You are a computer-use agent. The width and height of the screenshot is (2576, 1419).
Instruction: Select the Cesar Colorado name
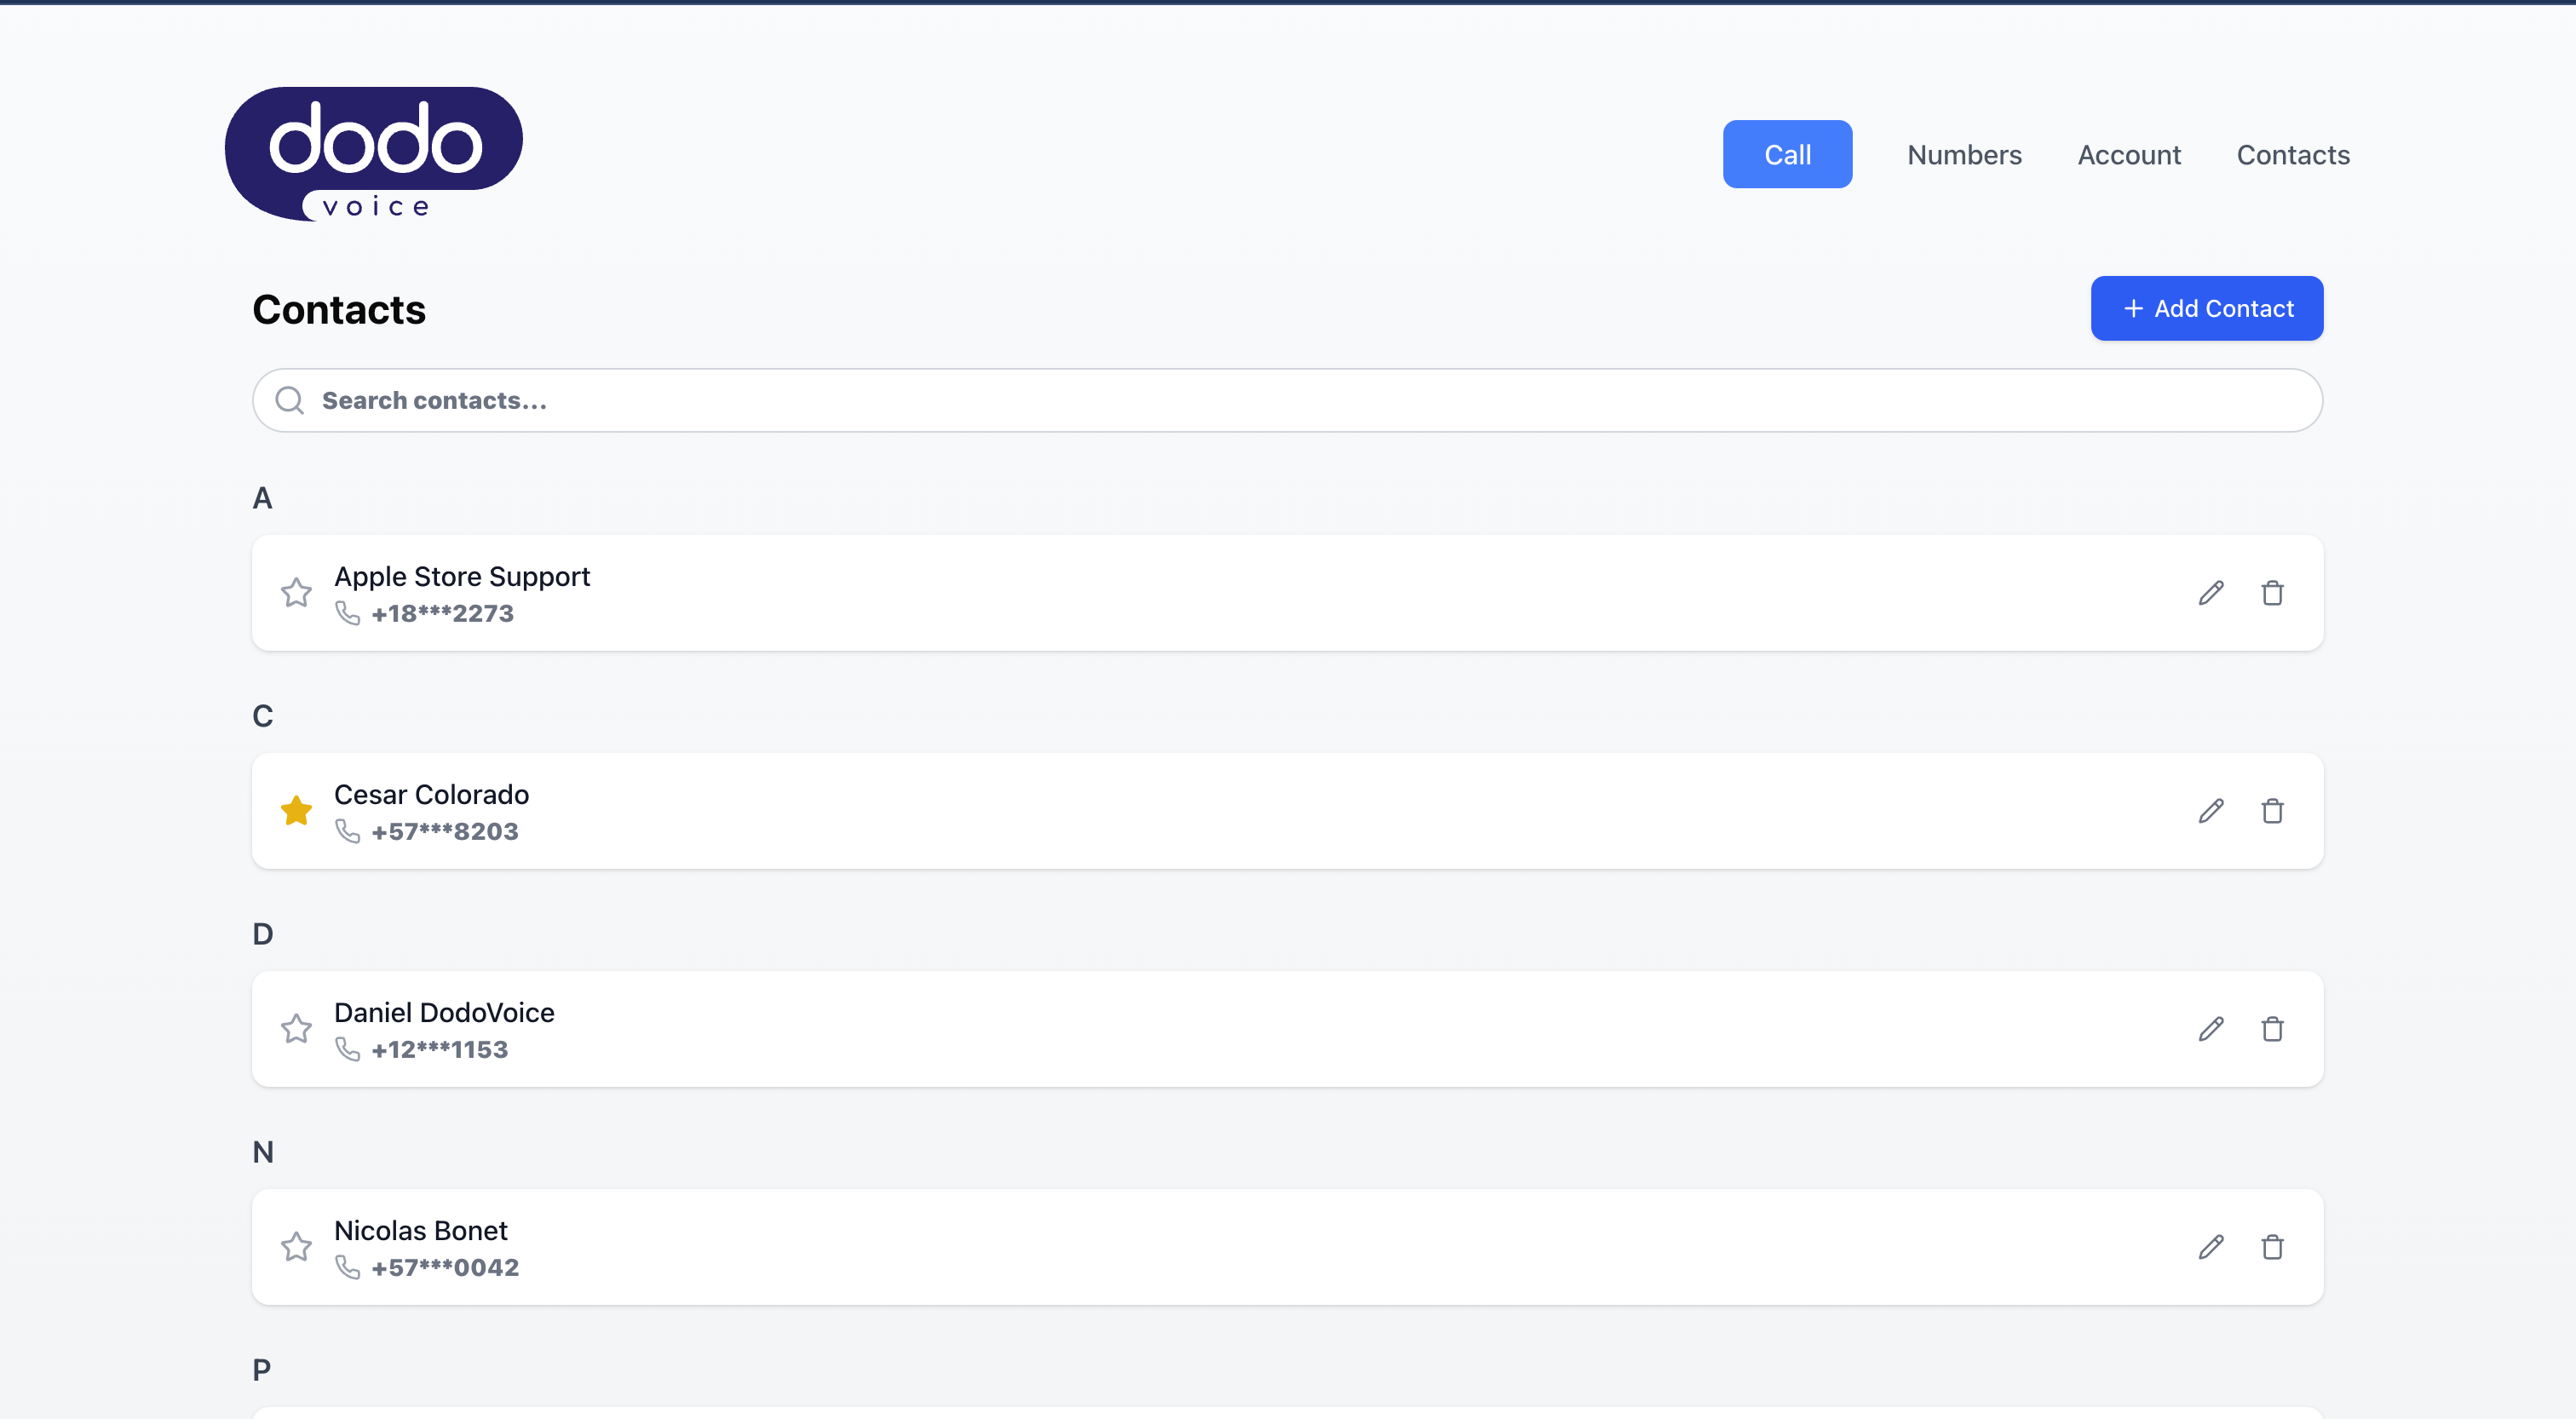point(431,795)
